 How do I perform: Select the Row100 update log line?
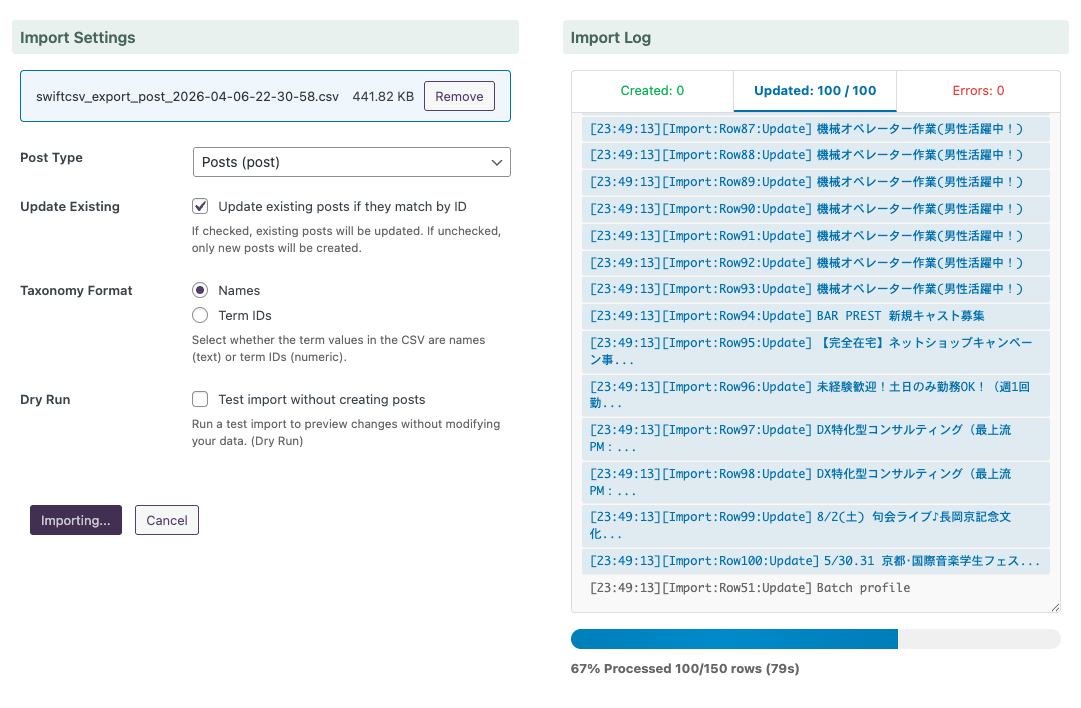(815, 561)
